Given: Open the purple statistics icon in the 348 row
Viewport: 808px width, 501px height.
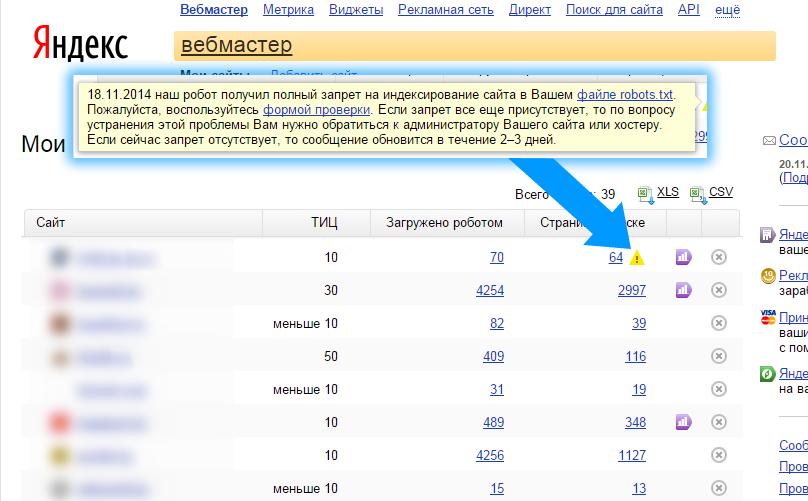Looking at the screenshot, I should (x=683, y=422).
